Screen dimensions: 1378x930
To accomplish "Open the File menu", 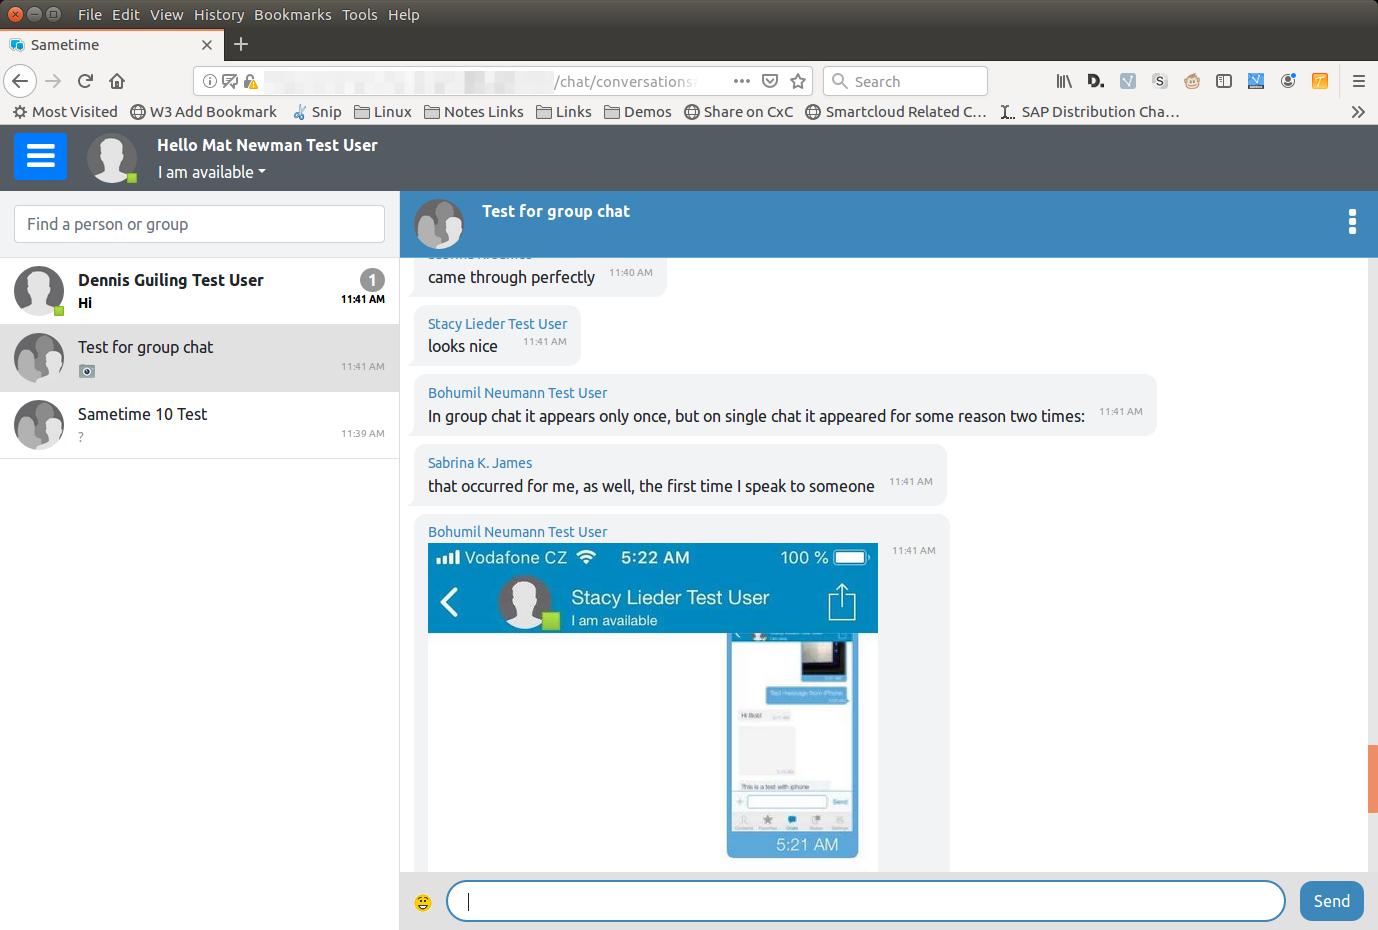I will coord(90,14).
